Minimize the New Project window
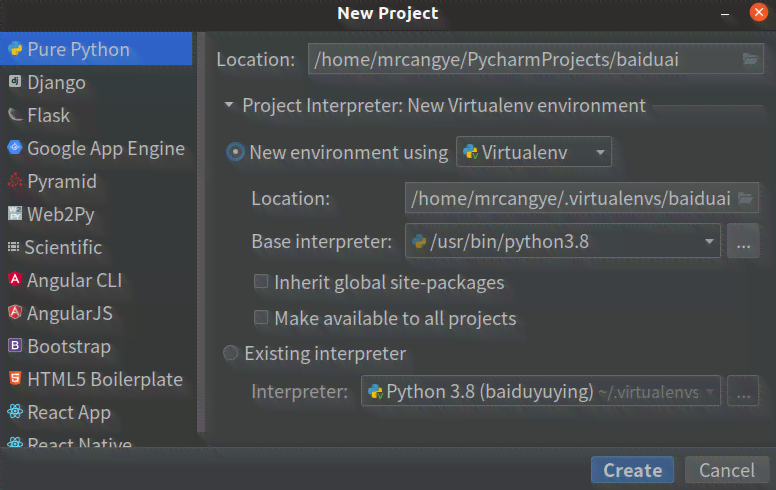Image resolution: width=776 pixels, height=490 pixels. click(x=725, y=14)
